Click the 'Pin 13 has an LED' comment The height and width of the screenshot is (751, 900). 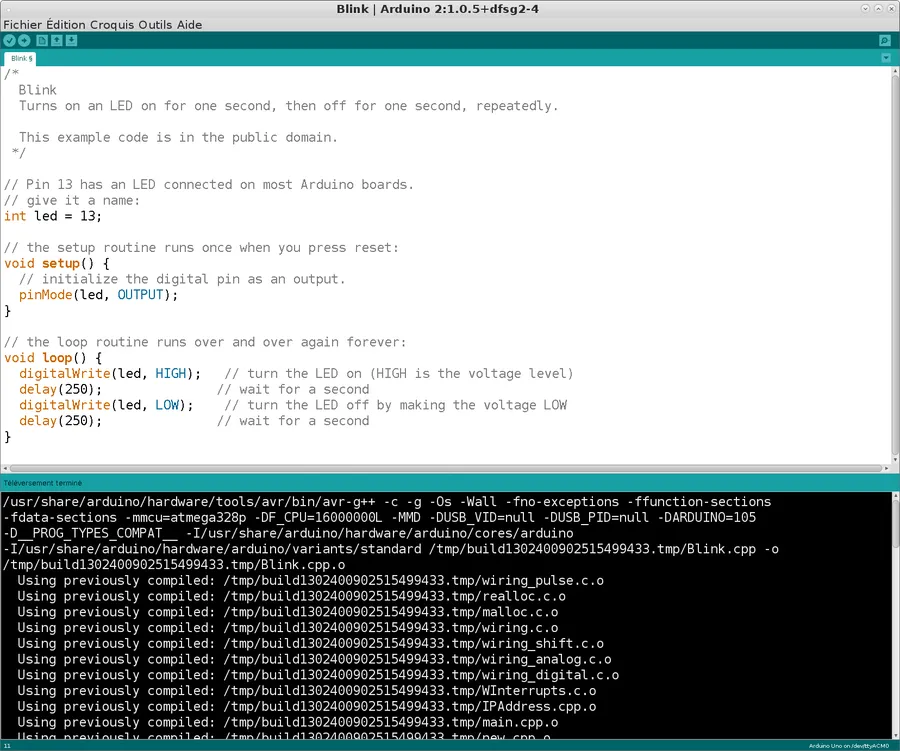(209, 185)
